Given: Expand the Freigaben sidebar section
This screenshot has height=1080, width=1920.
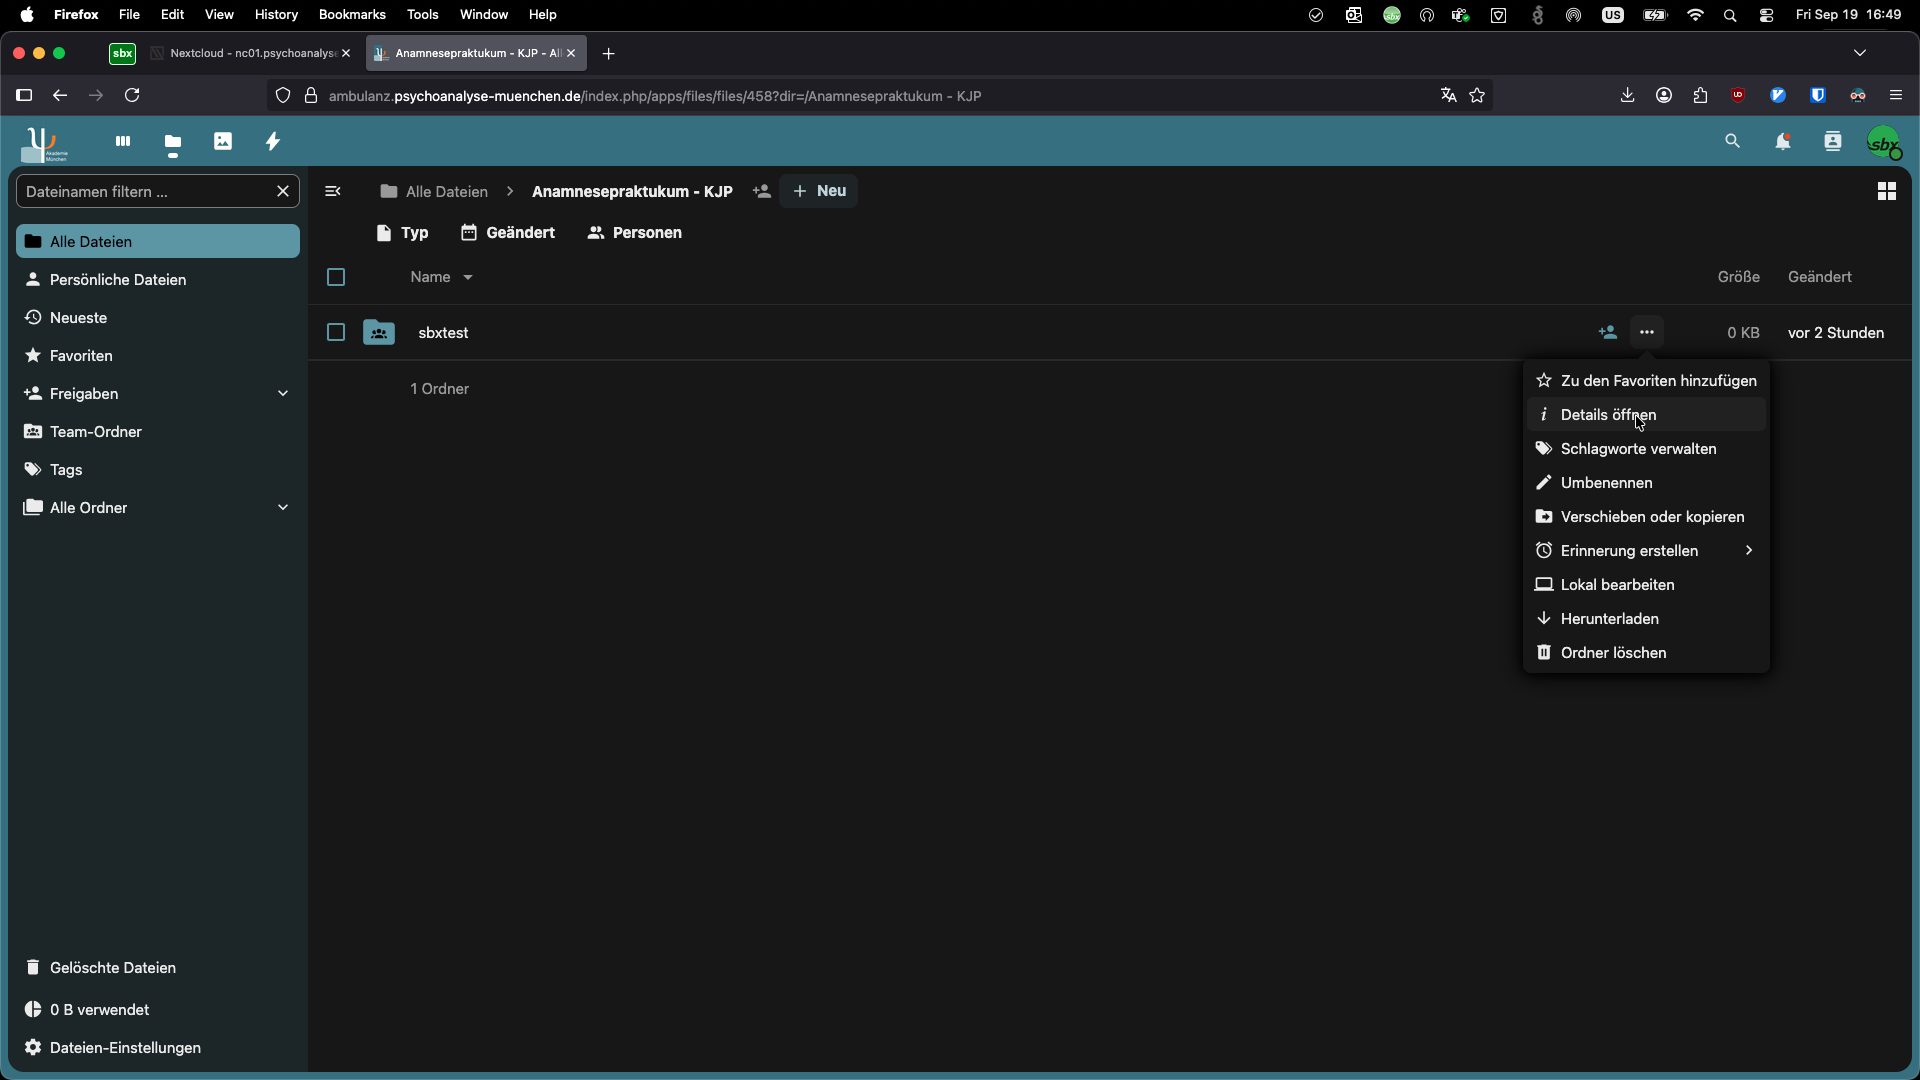Looking at the screenshot, I should [x=283, y=394].
